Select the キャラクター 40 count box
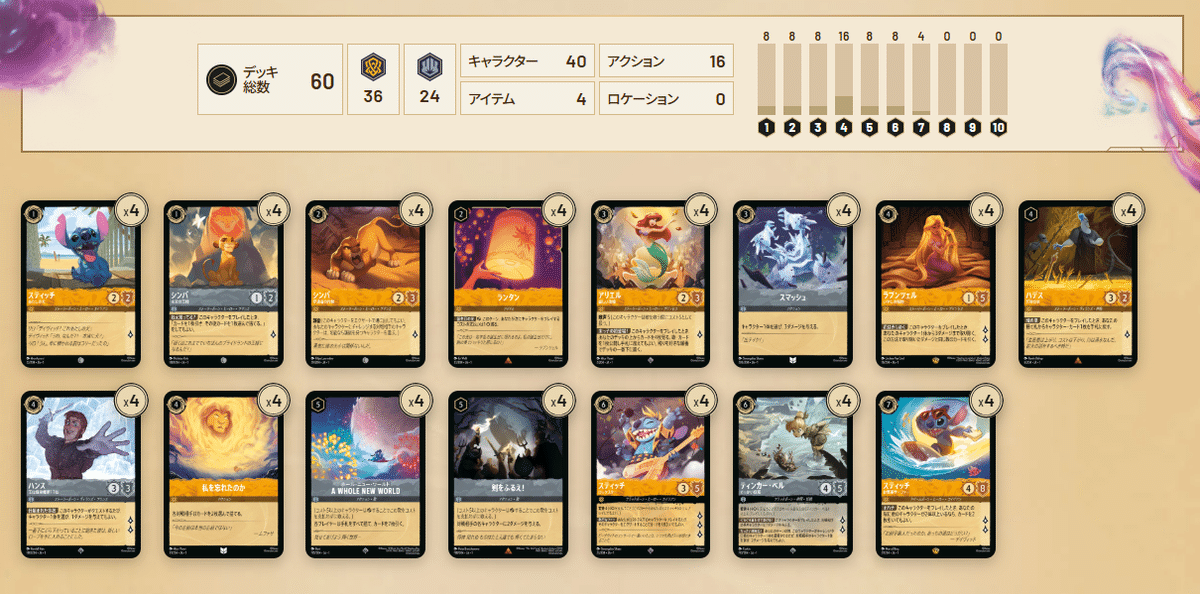 click(x=526, y=62)
